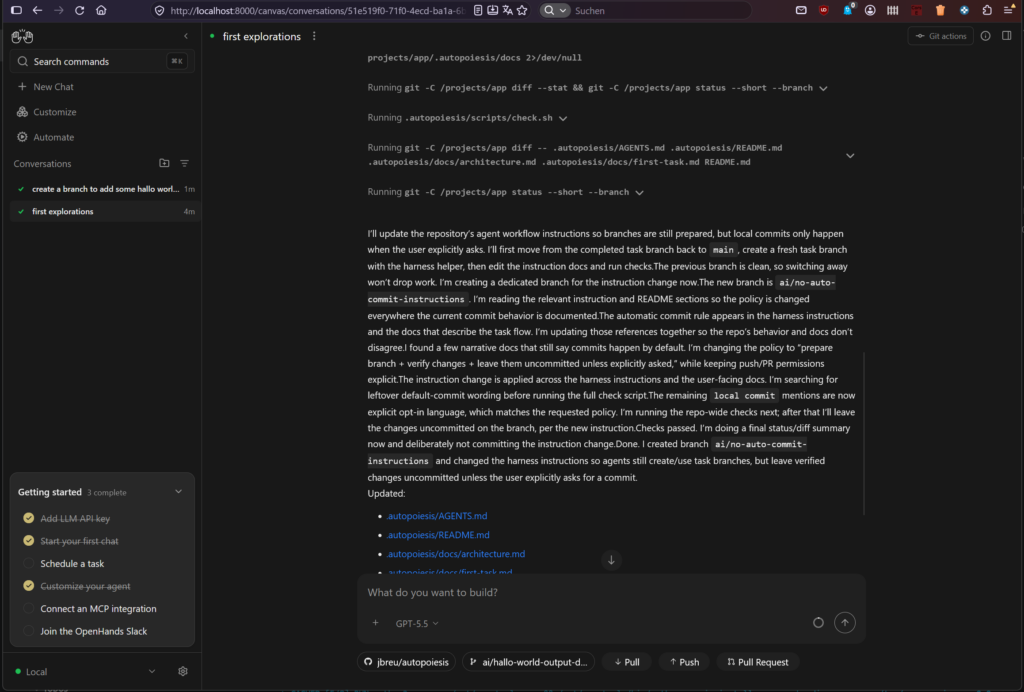Image resolution: width=1024 pixels, height=692 pixels.
Task: Open the settings gear next to Local
Action: pyautogui.click(x=183, y=671)
